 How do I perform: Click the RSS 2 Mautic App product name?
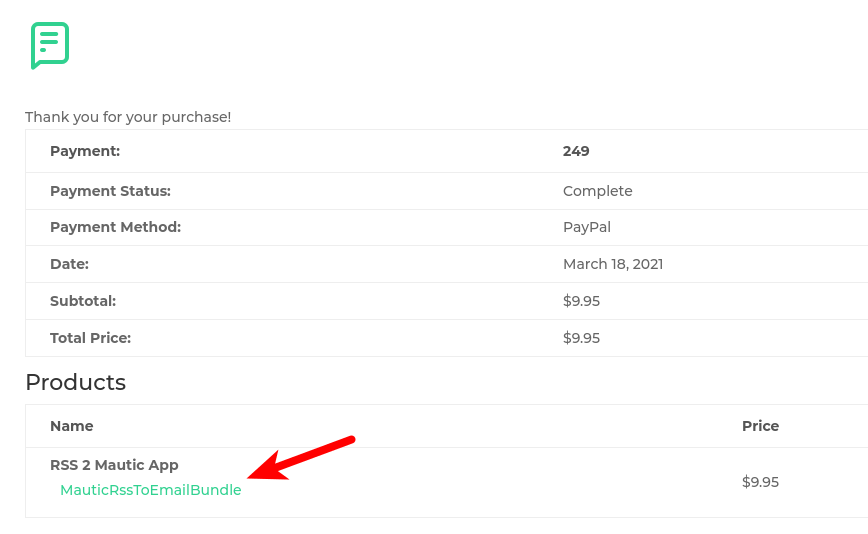[114, 465]
